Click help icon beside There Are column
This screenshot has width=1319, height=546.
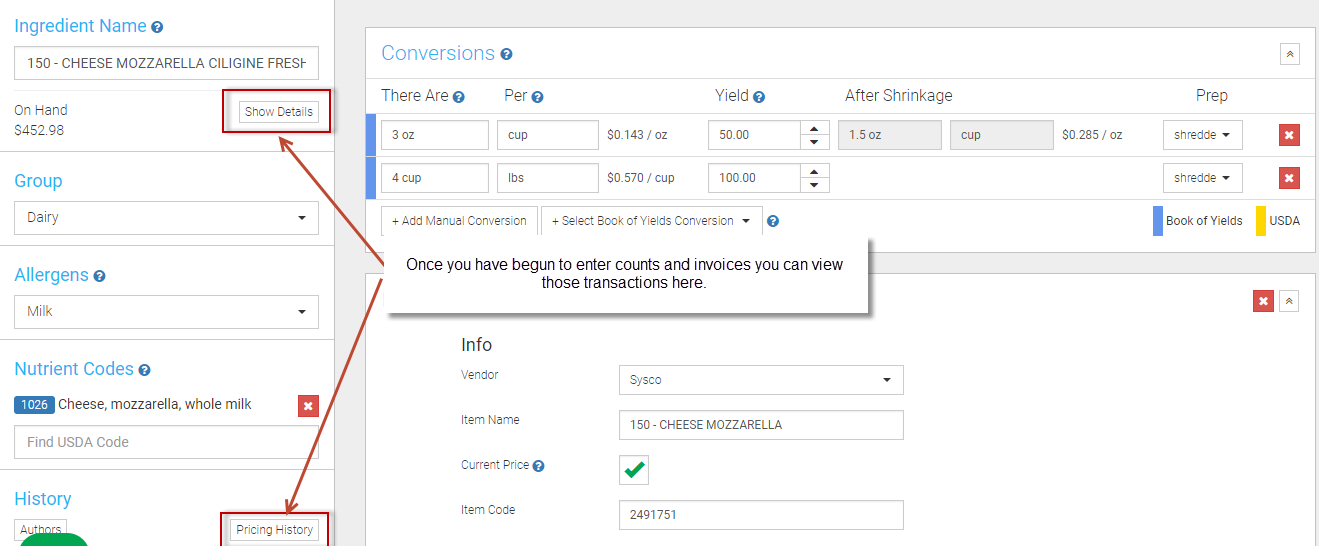pyautogui.click(x=459, y=97)
